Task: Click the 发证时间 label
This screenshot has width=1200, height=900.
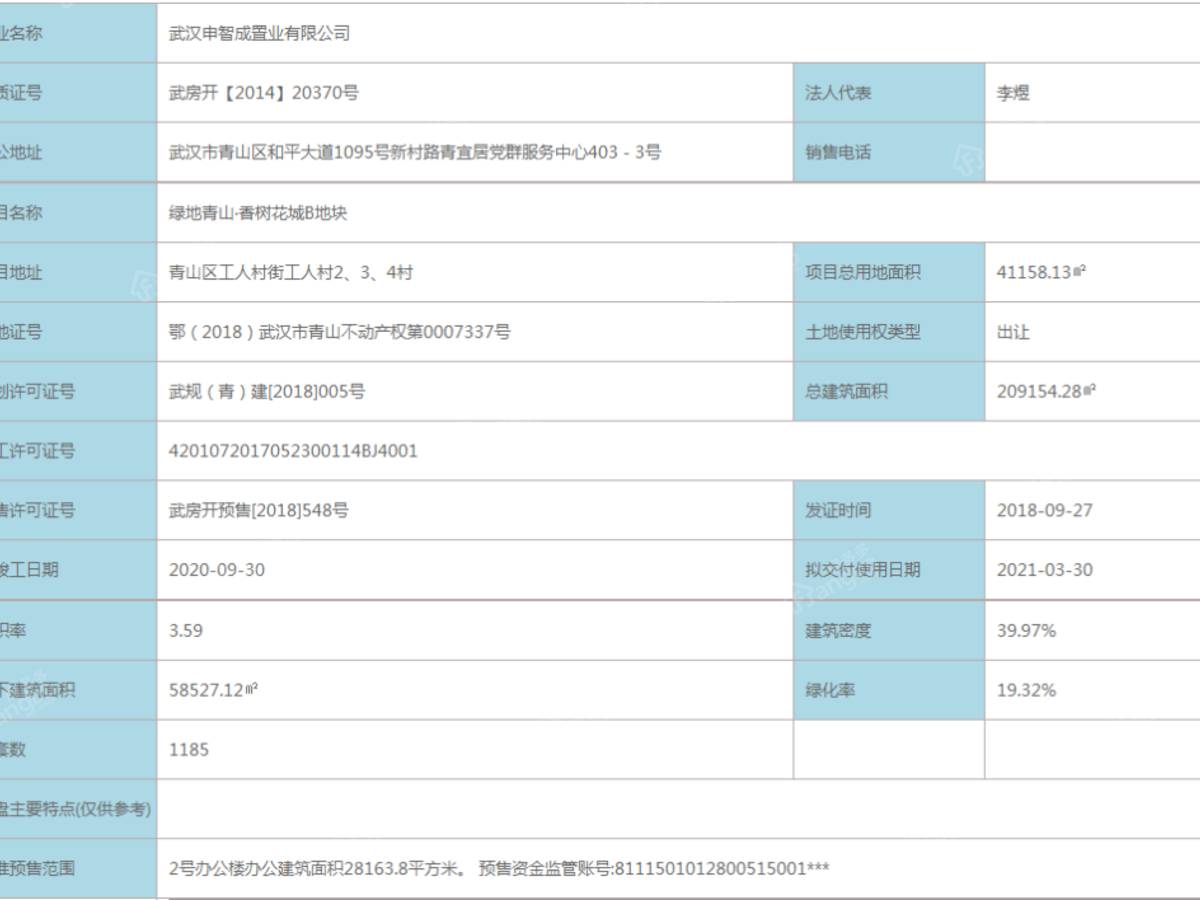Action: coord(838,510)
